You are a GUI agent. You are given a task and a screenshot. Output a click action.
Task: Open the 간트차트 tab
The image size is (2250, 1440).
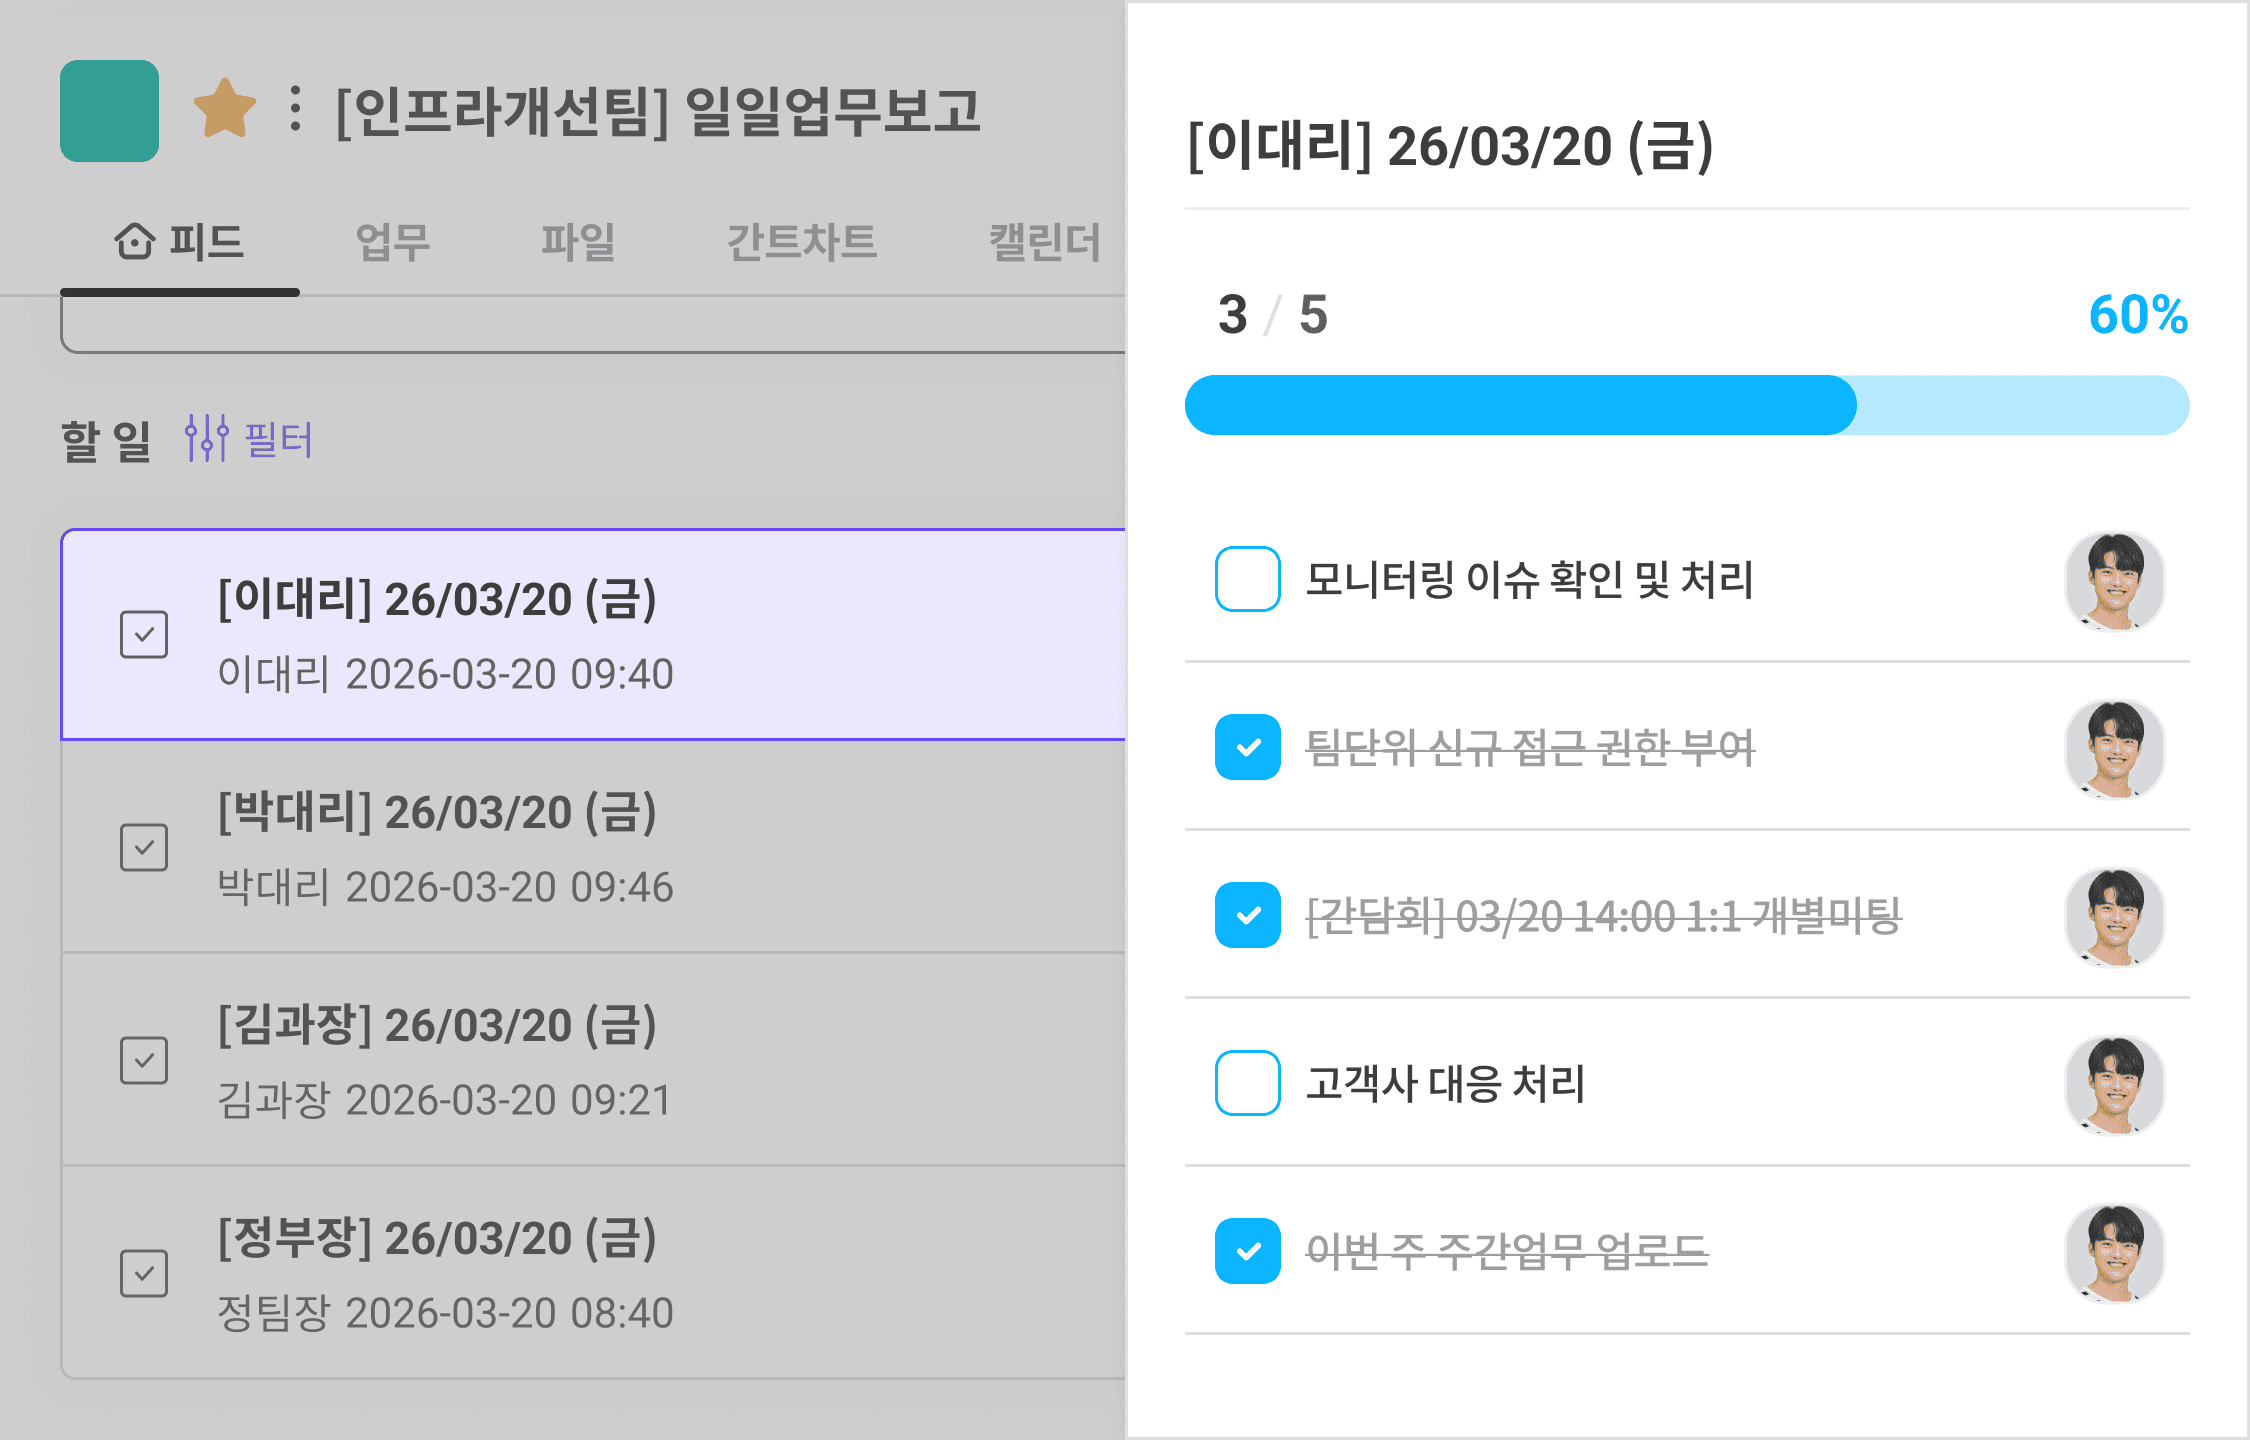(x=801, y=242)
